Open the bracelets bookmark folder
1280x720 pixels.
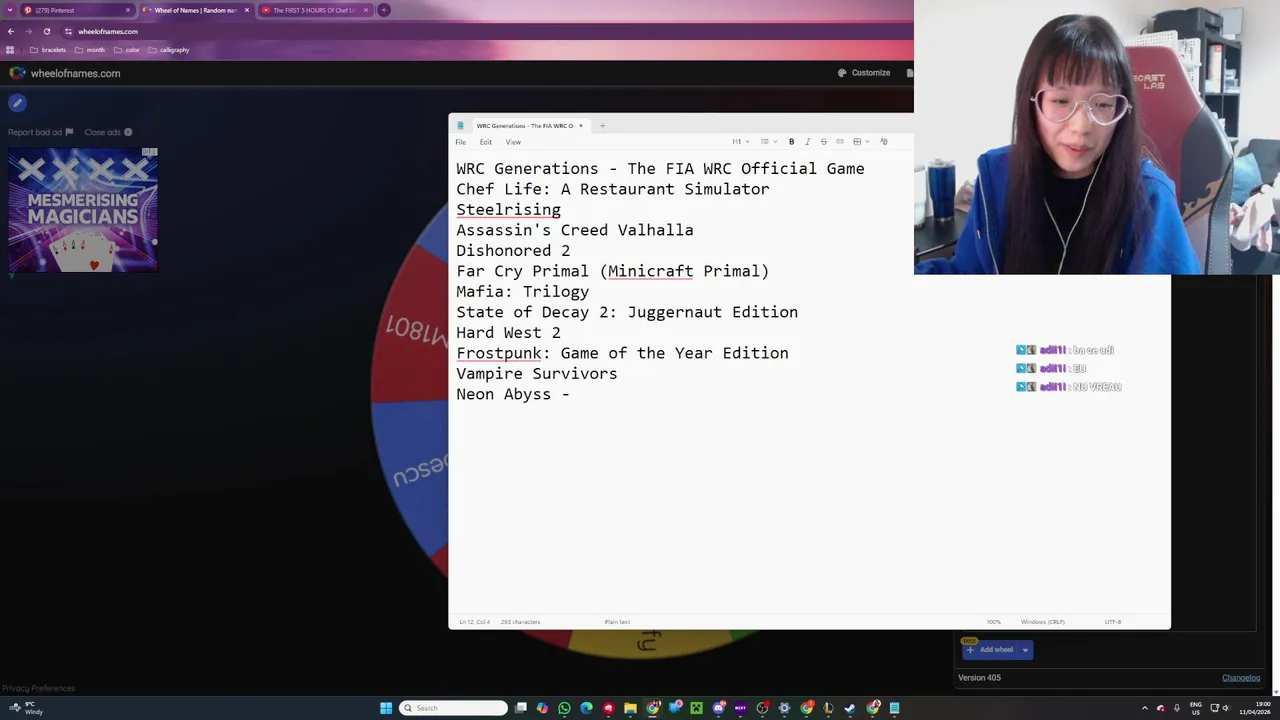tap(48, 50)
